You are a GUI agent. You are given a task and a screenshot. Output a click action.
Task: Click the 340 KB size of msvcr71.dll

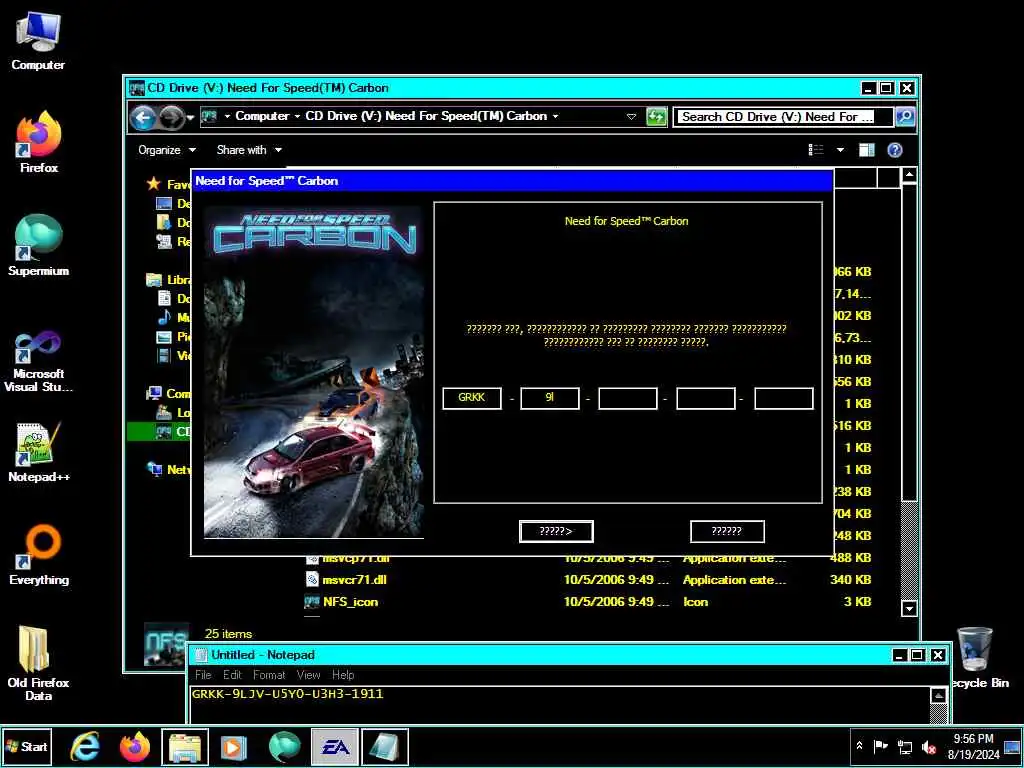point(850,580)
